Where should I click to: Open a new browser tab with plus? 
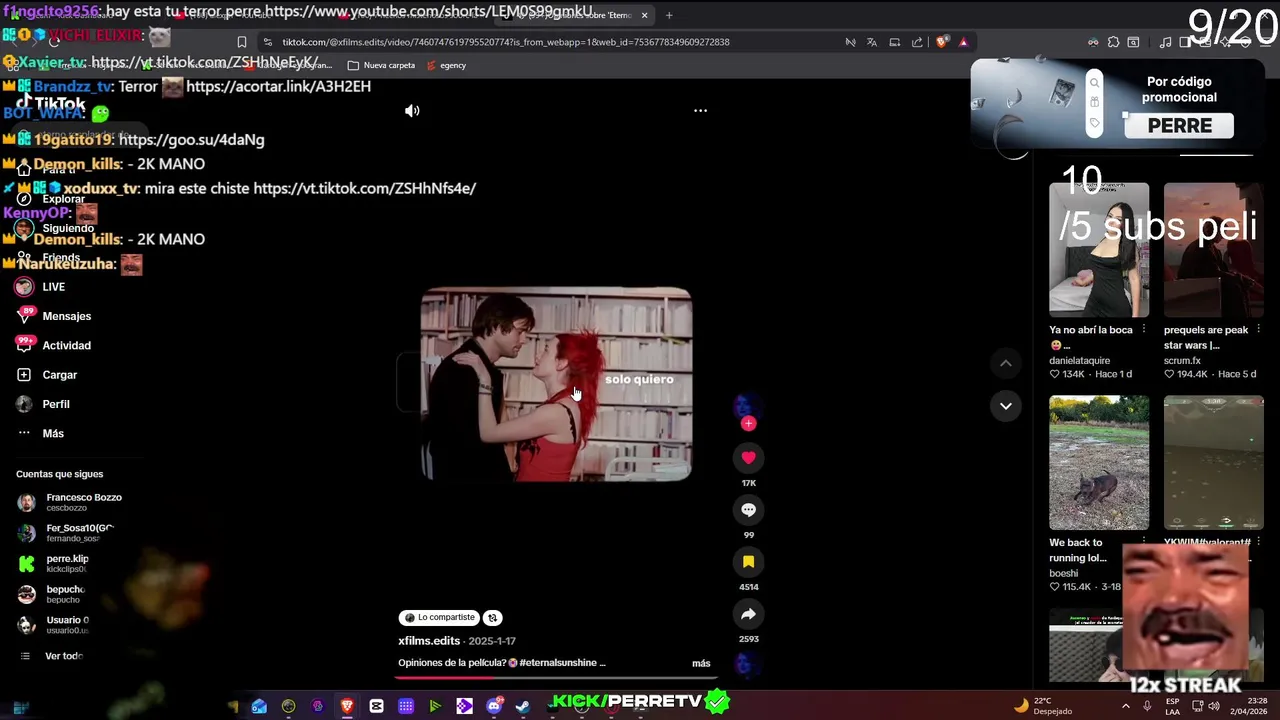tap(669, 15)
